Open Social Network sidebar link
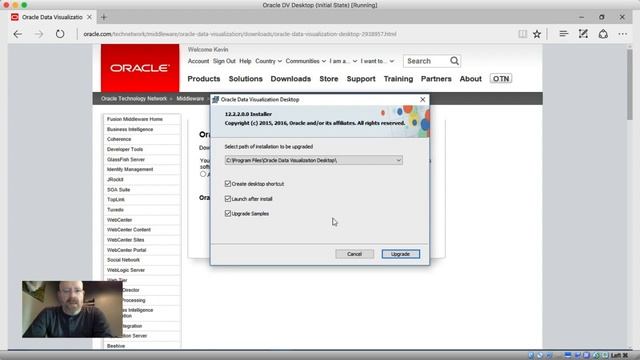This screenshot has width=640, height=360. pos(123,260)
